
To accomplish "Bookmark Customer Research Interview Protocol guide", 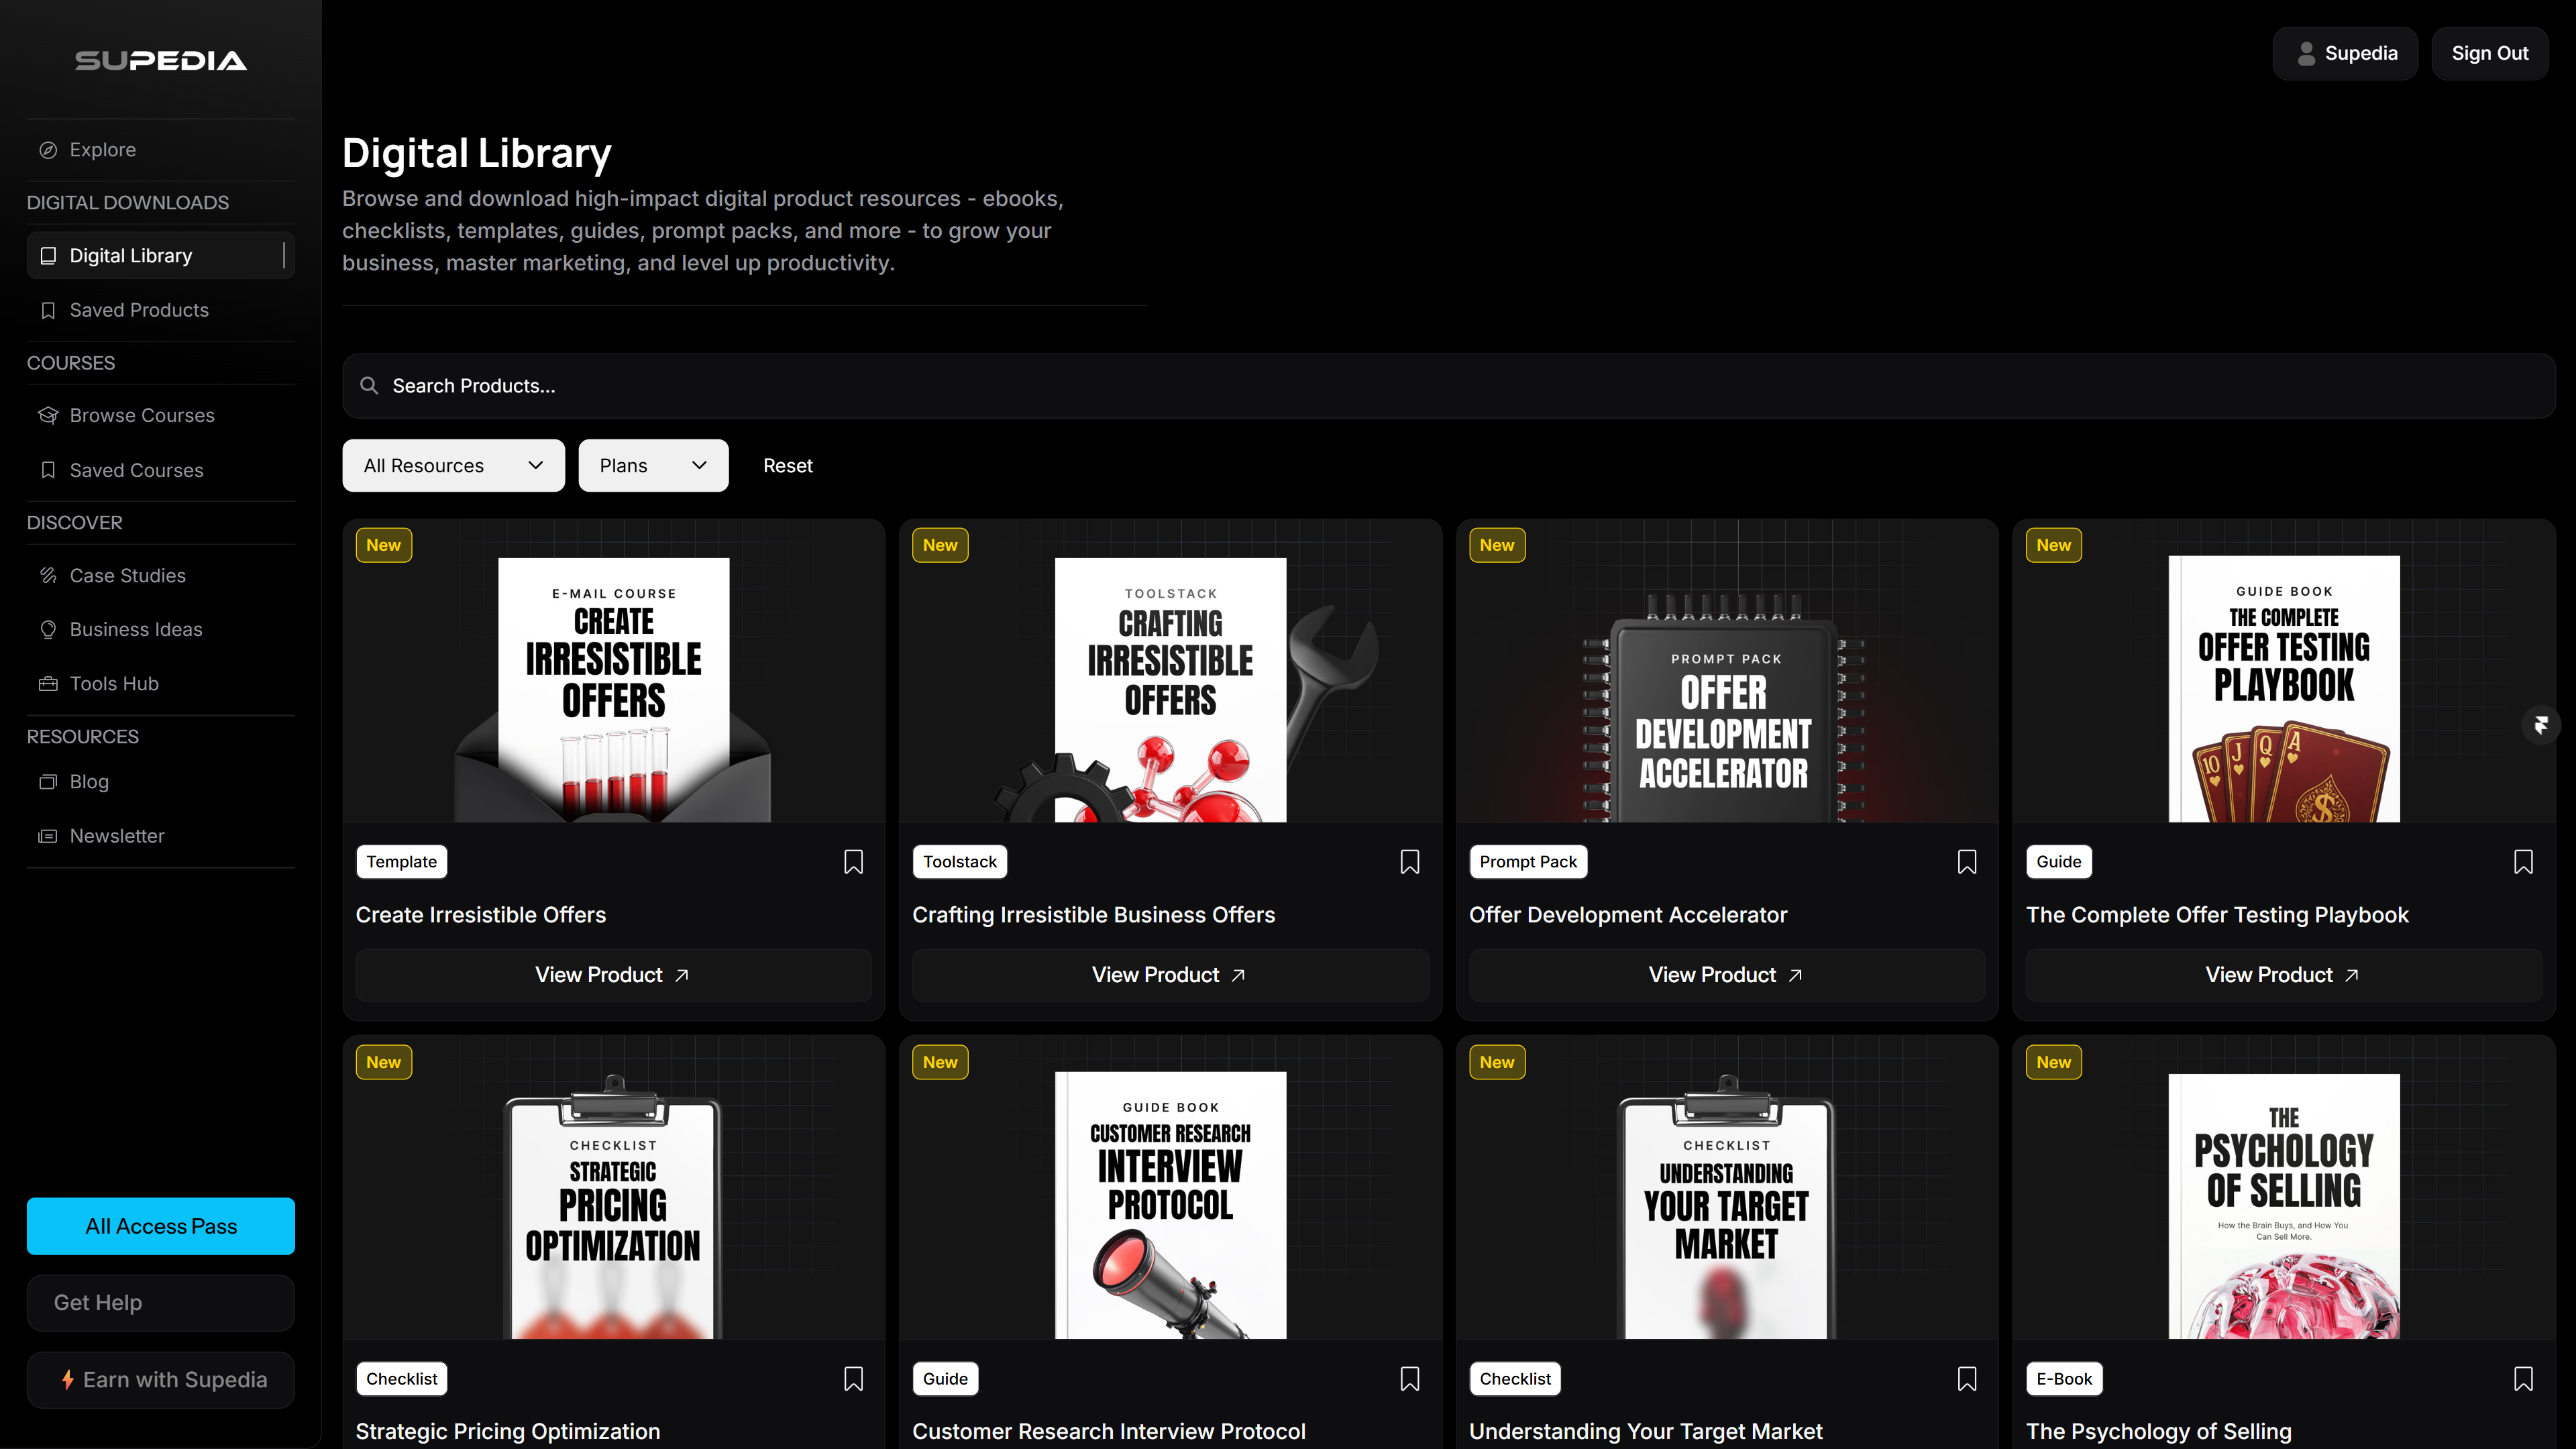I will tap(1410, 1379).
